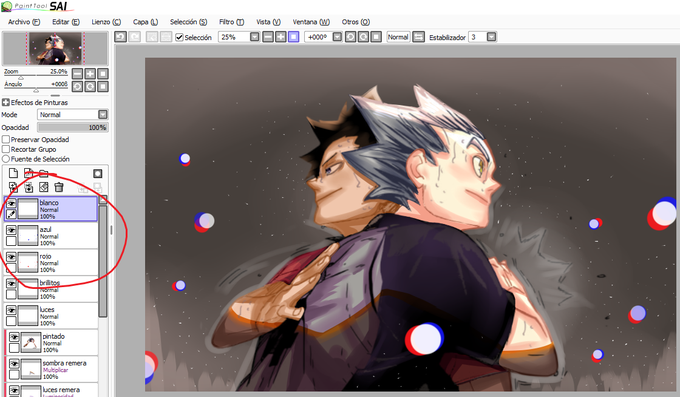This screenshot has width=680, height=397.
Task: Select the luces layer
Action: click(x=51, y=316)
